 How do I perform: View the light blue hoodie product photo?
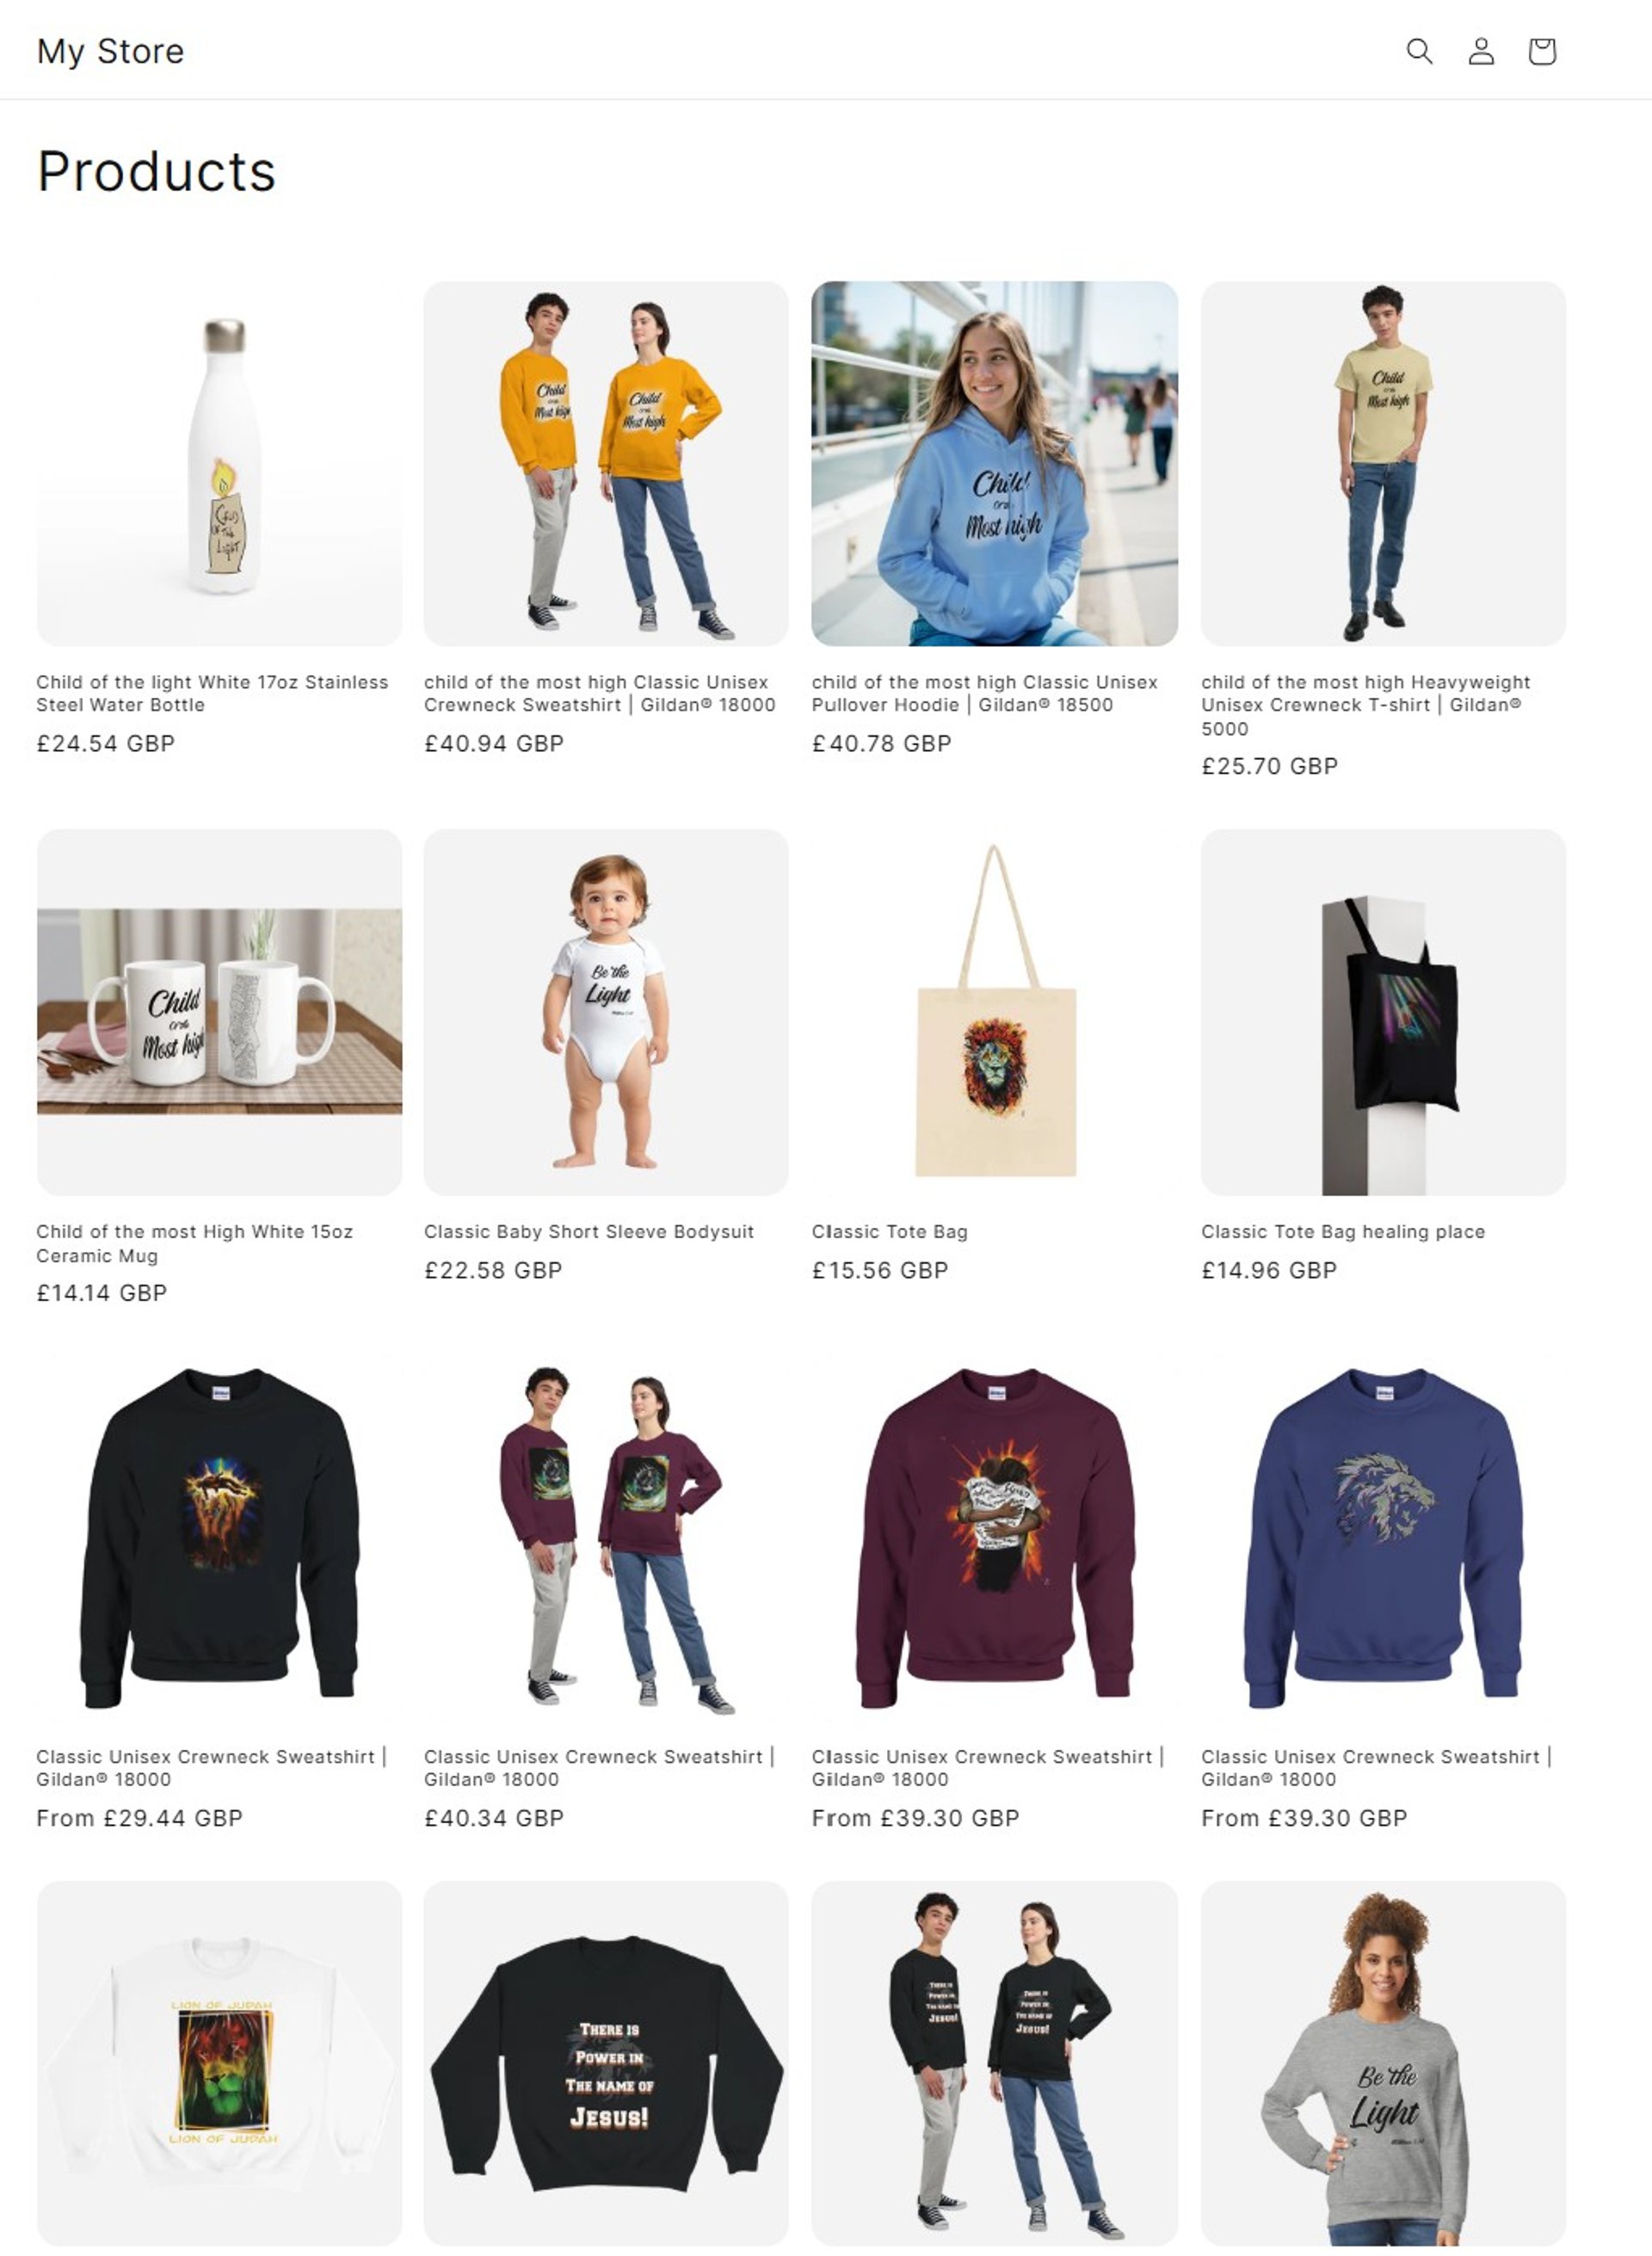[x=994, y=463]
